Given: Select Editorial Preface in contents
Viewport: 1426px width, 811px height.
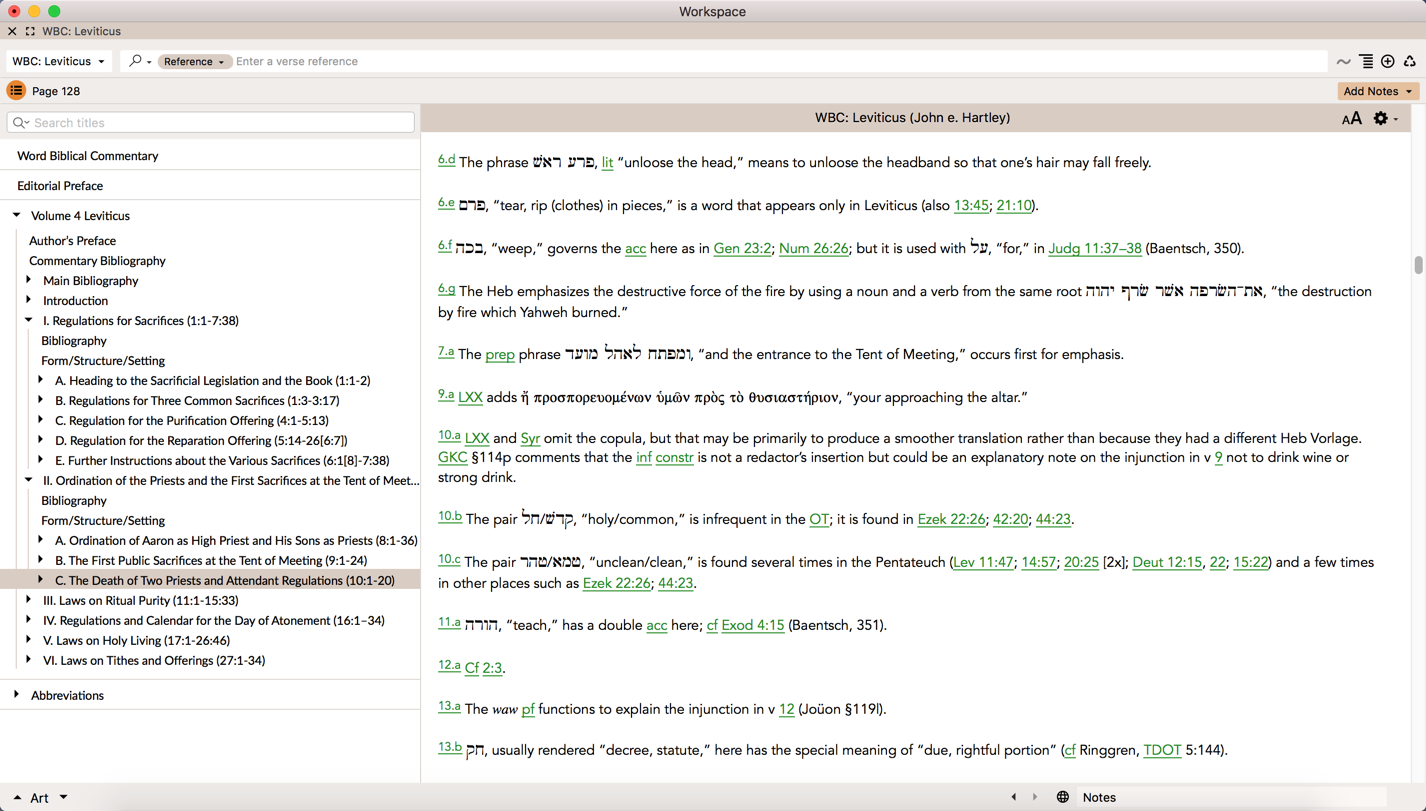Looking at the screenshot, I should (60, 186).
